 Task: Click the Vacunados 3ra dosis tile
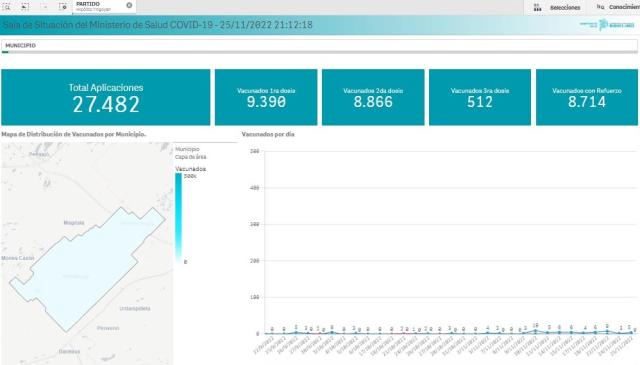[x=480, y=97]
